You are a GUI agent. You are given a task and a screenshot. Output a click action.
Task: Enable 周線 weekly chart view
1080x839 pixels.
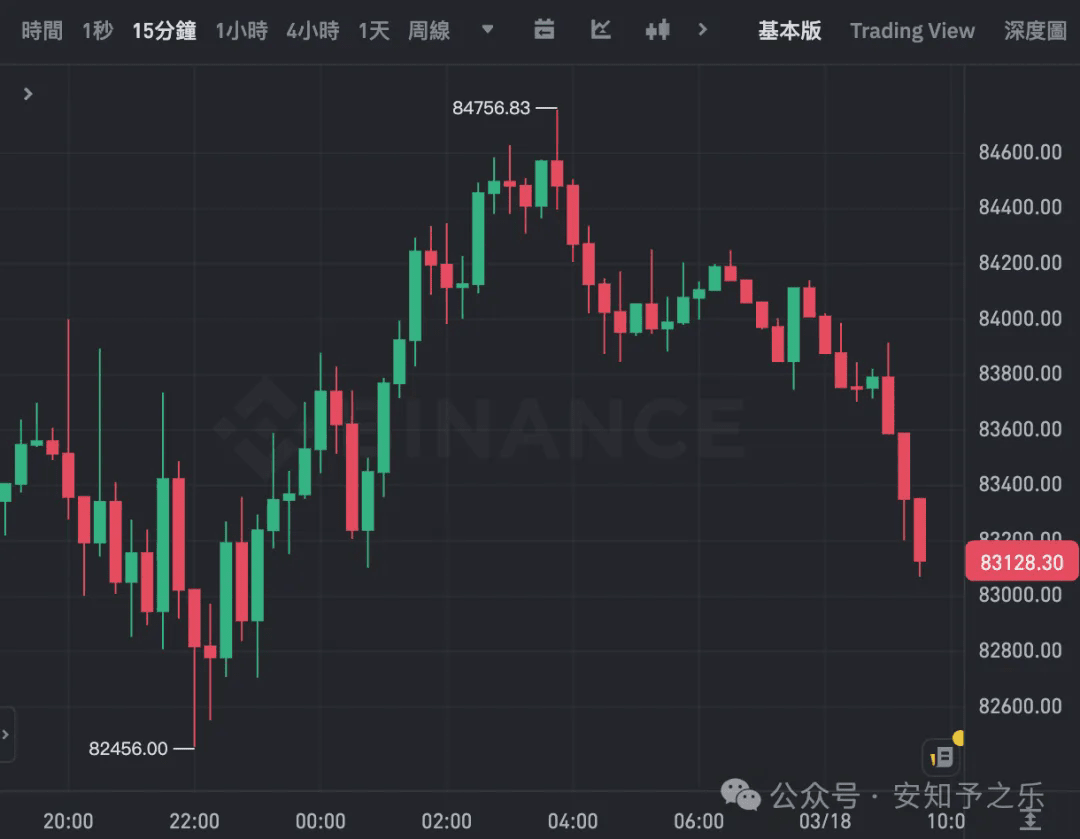(428, 31)
